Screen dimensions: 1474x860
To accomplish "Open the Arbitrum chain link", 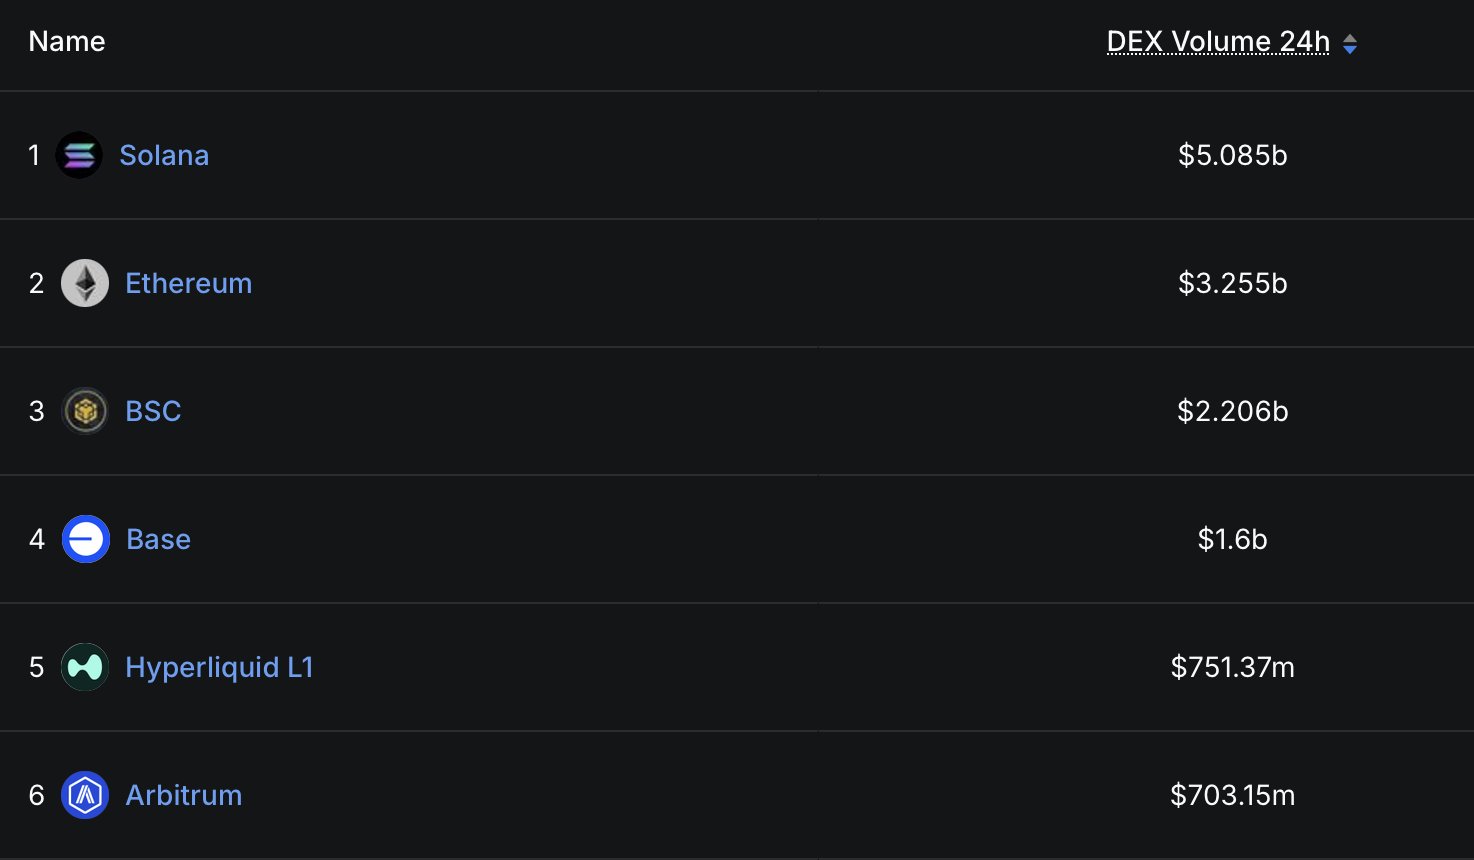I will pyautogui.click(x=183, y=795).
